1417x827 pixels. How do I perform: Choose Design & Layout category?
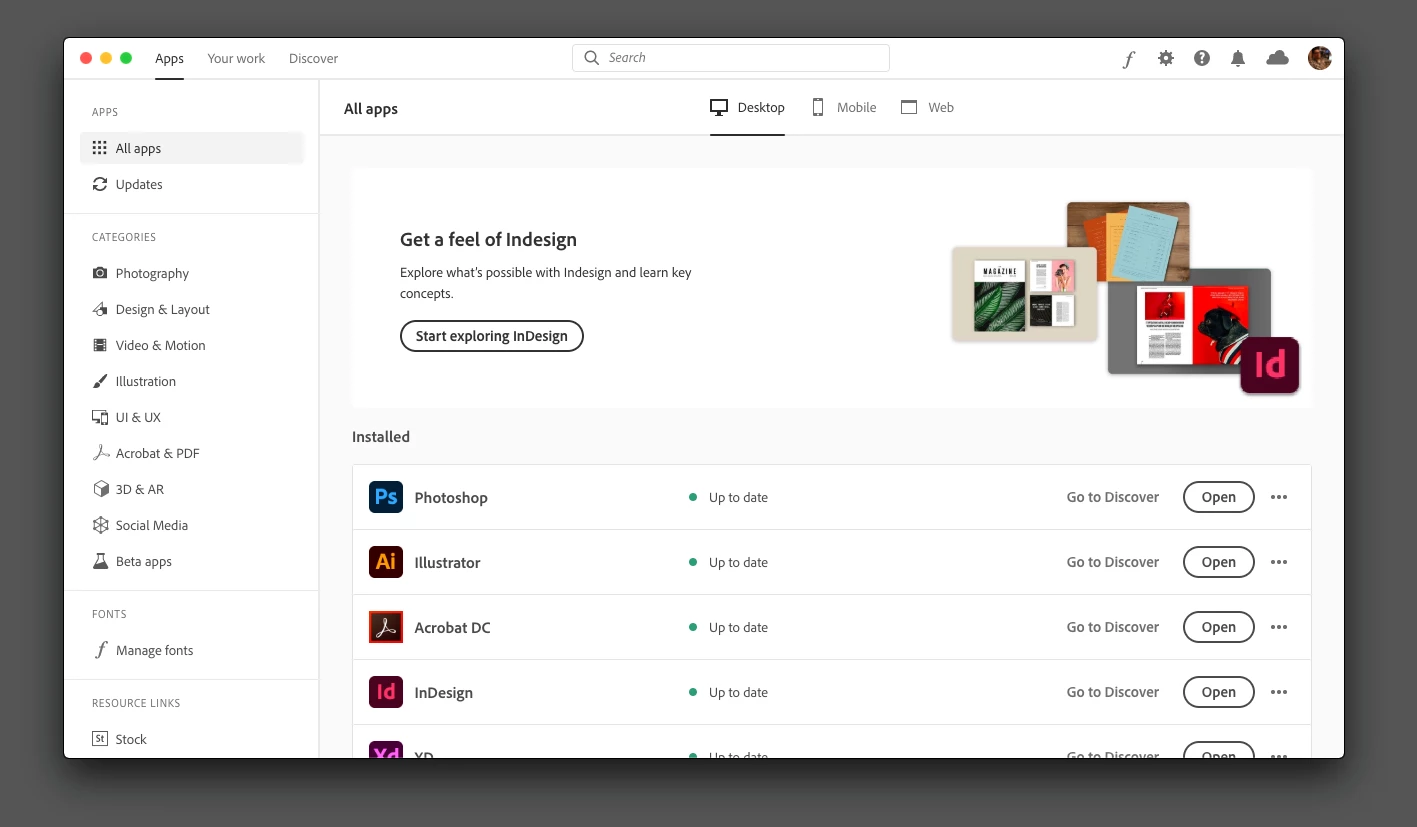tap(192, 309)
